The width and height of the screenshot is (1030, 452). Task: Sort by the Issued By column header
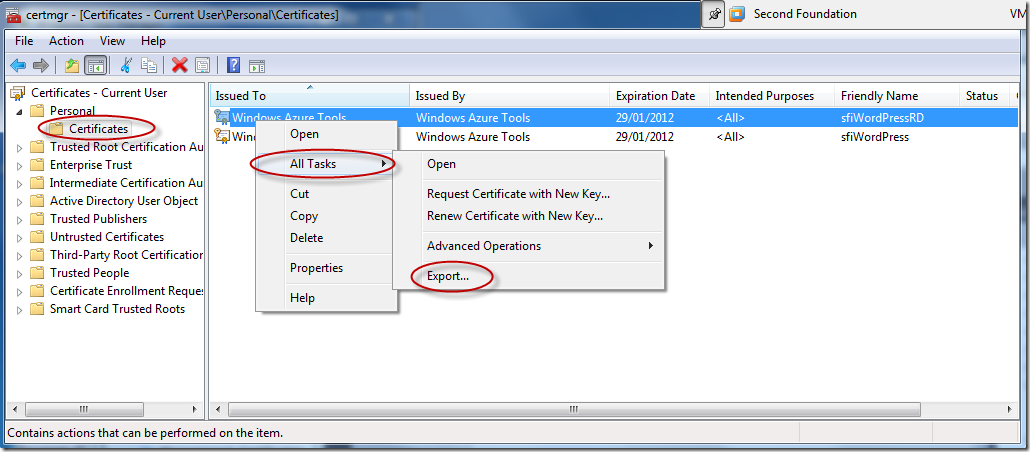click(x=510, y=96)
